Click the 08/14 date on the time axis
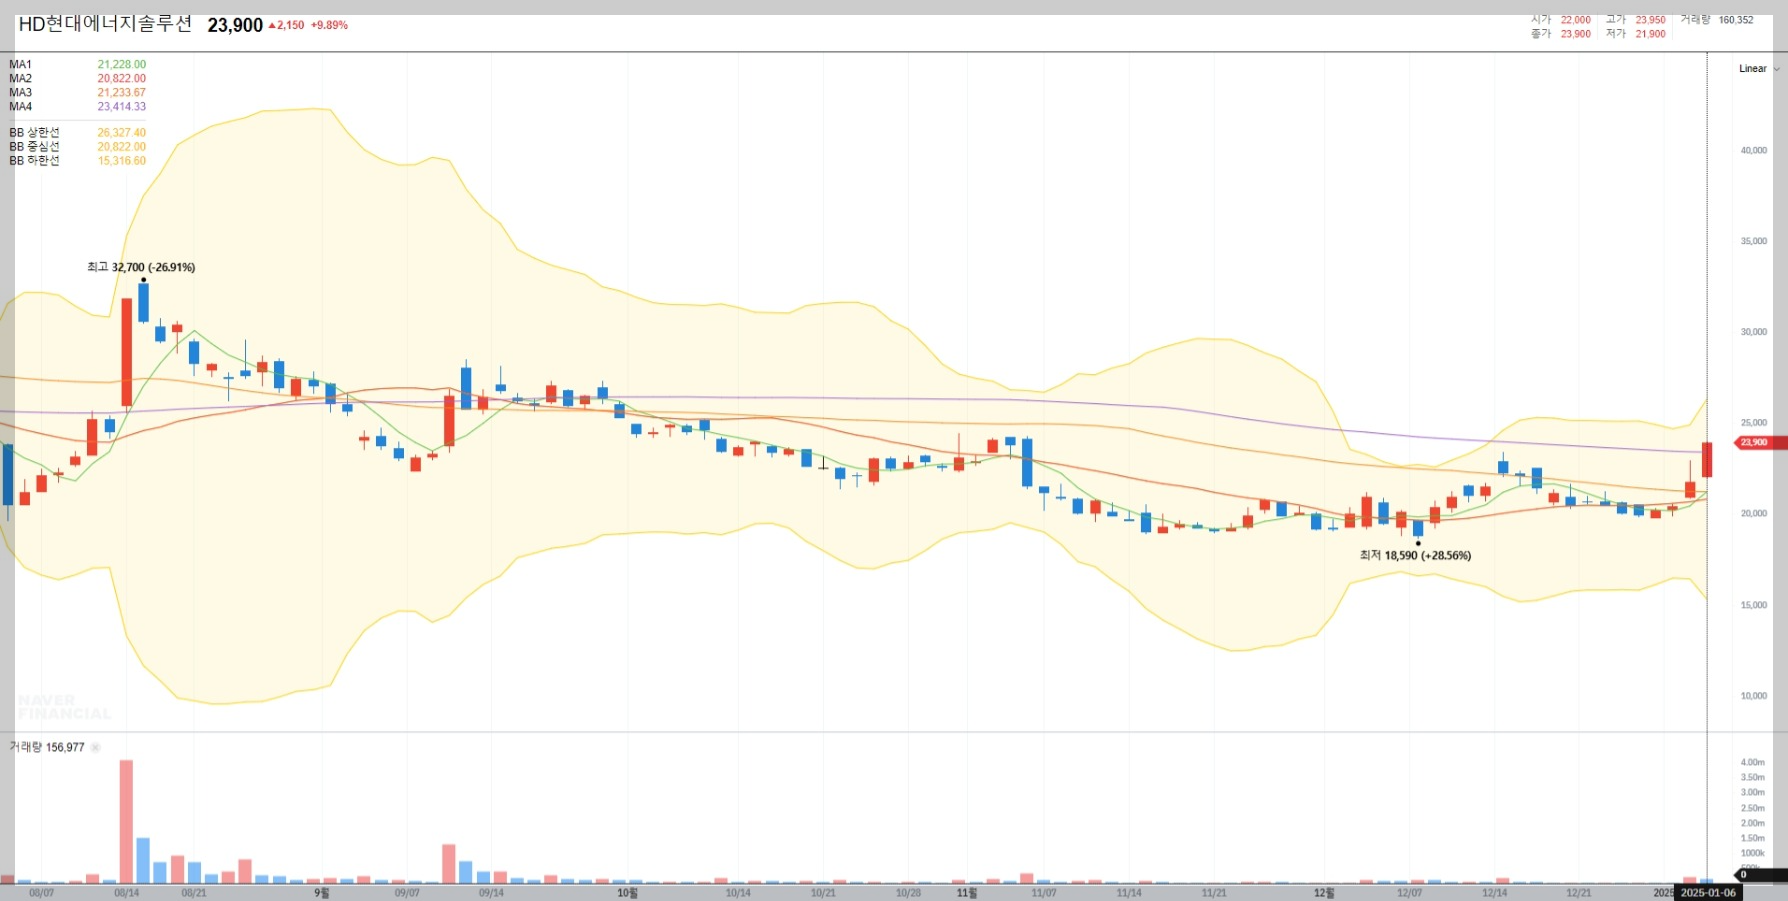This screenshot has height=901, width=1788. coord(127,893)
